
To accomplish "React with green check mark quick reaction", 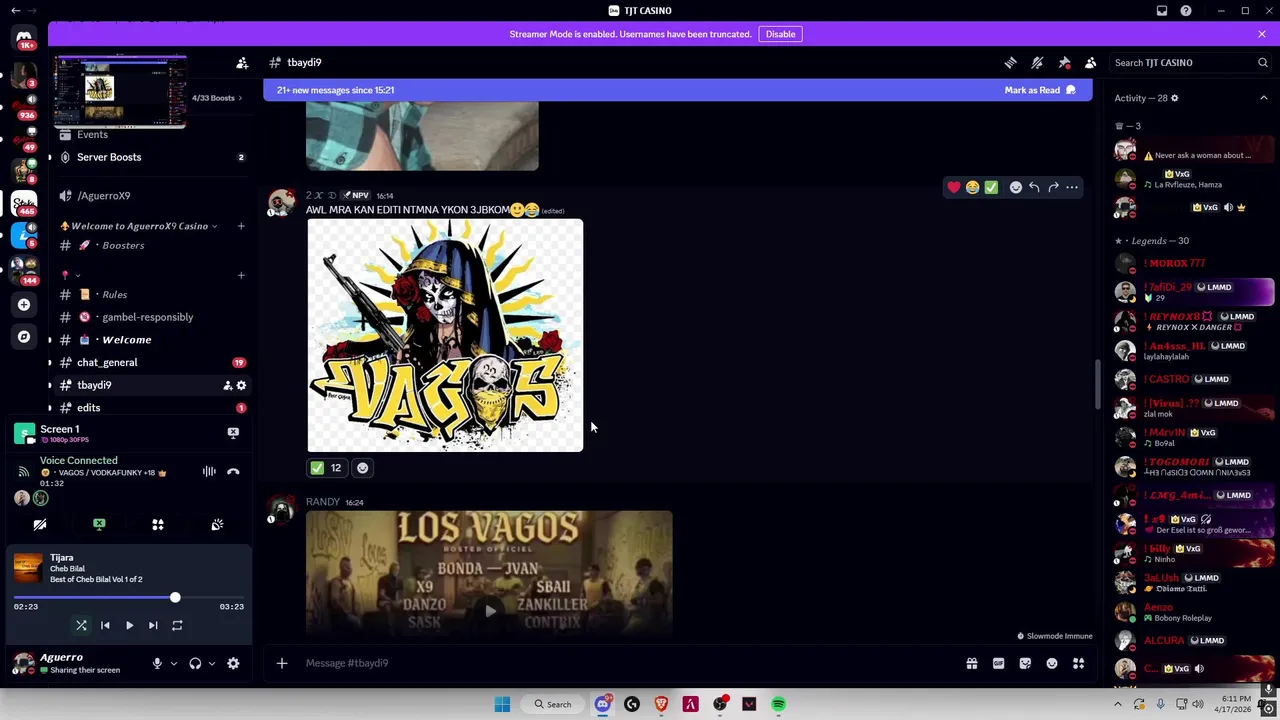I will point(991,187).
